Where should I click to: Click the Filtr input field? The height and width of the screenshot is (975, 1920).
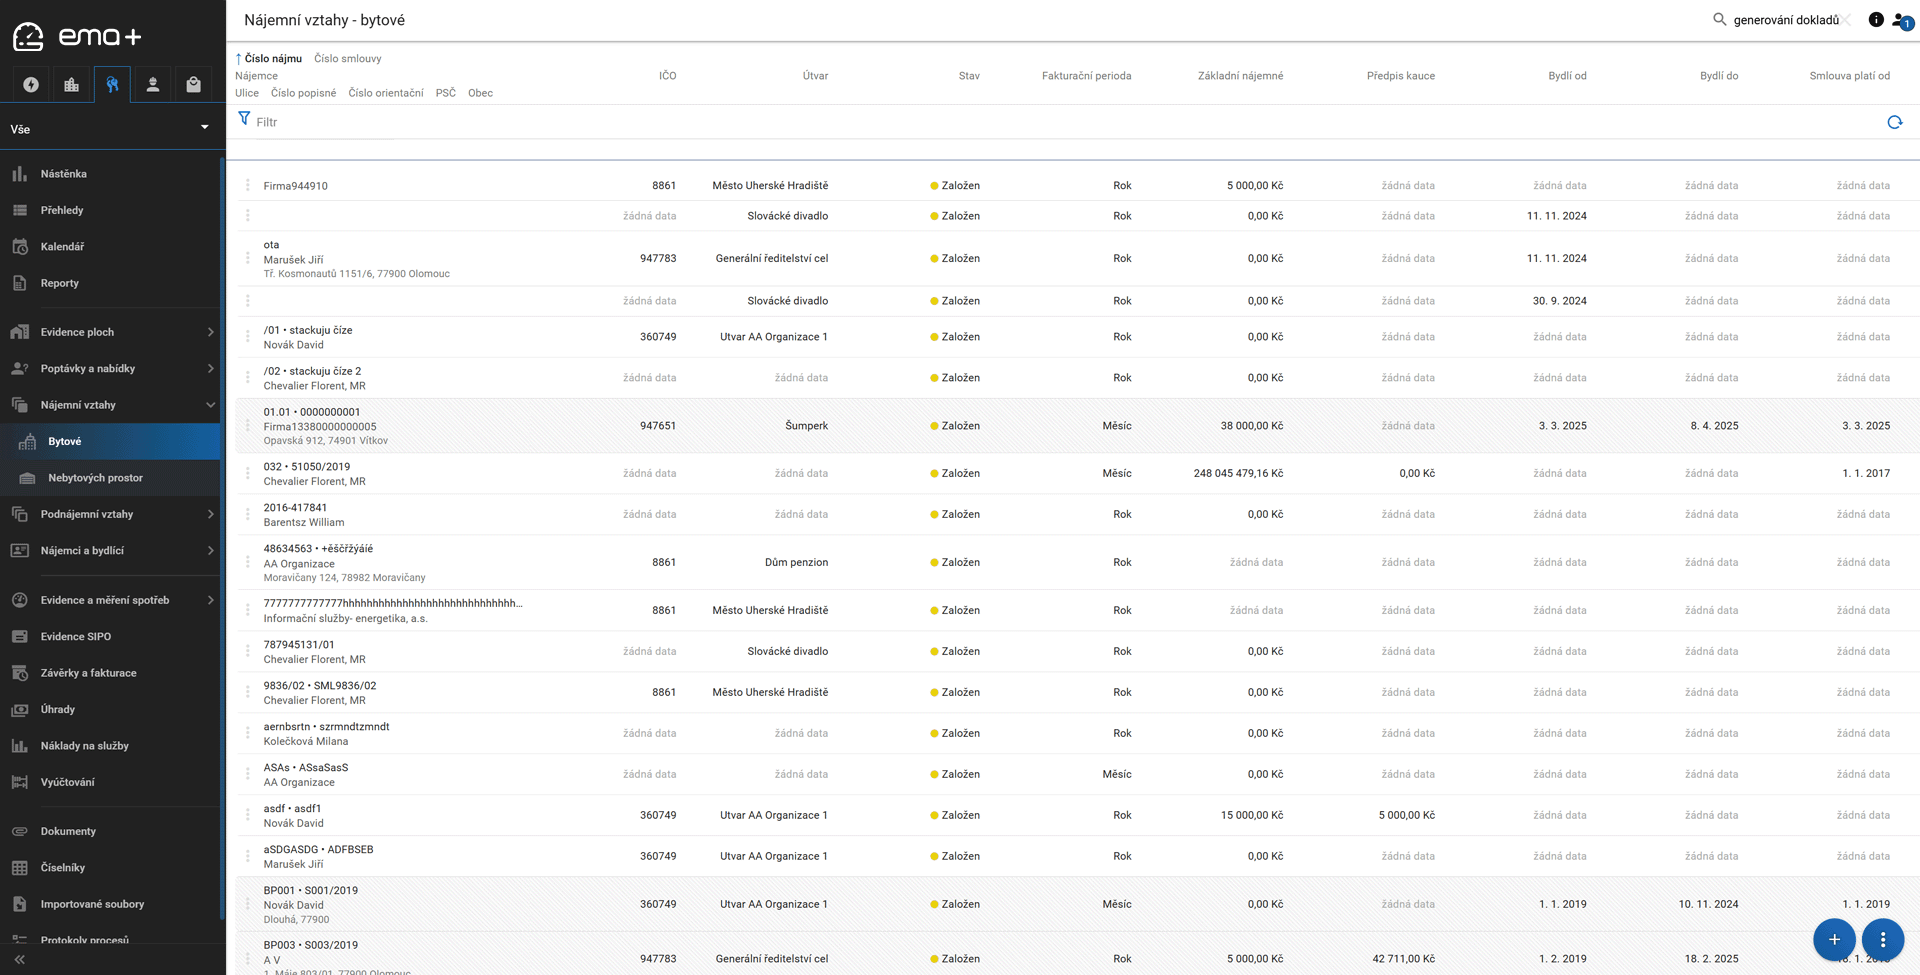pyautogui.click(x=600, y=122)
